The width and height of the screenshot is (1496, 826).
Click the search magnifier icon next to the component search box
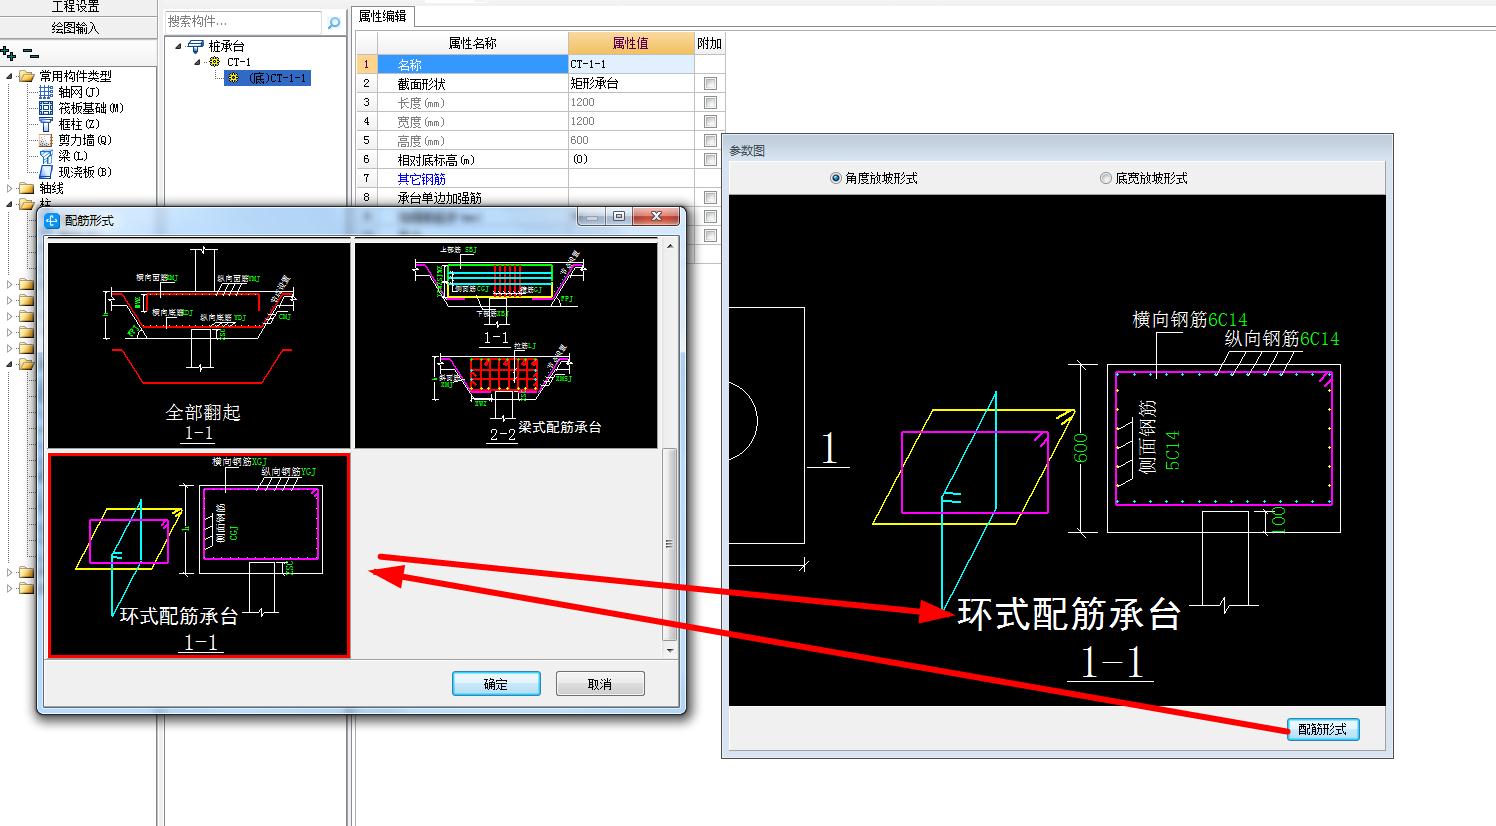pyautogui.click(x=334, y=22)
